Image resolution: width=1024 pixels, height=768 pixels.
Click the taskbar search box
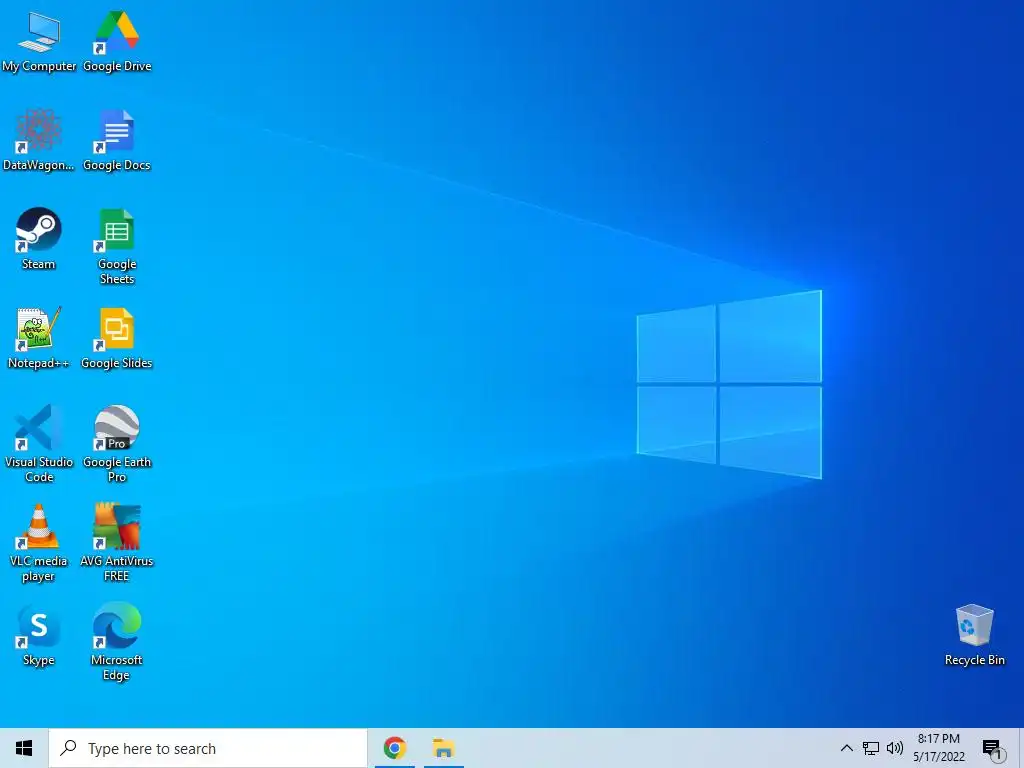(x=208, y=748)
